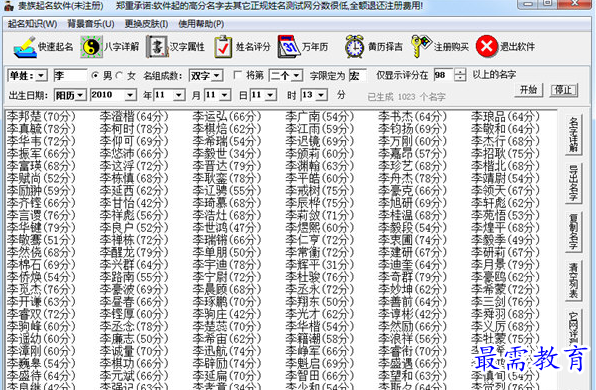Select name 李招耿(75分) in the list
The height and width of the screenshot is (390, 596).
pyautogui.click(x=505, y=154)
